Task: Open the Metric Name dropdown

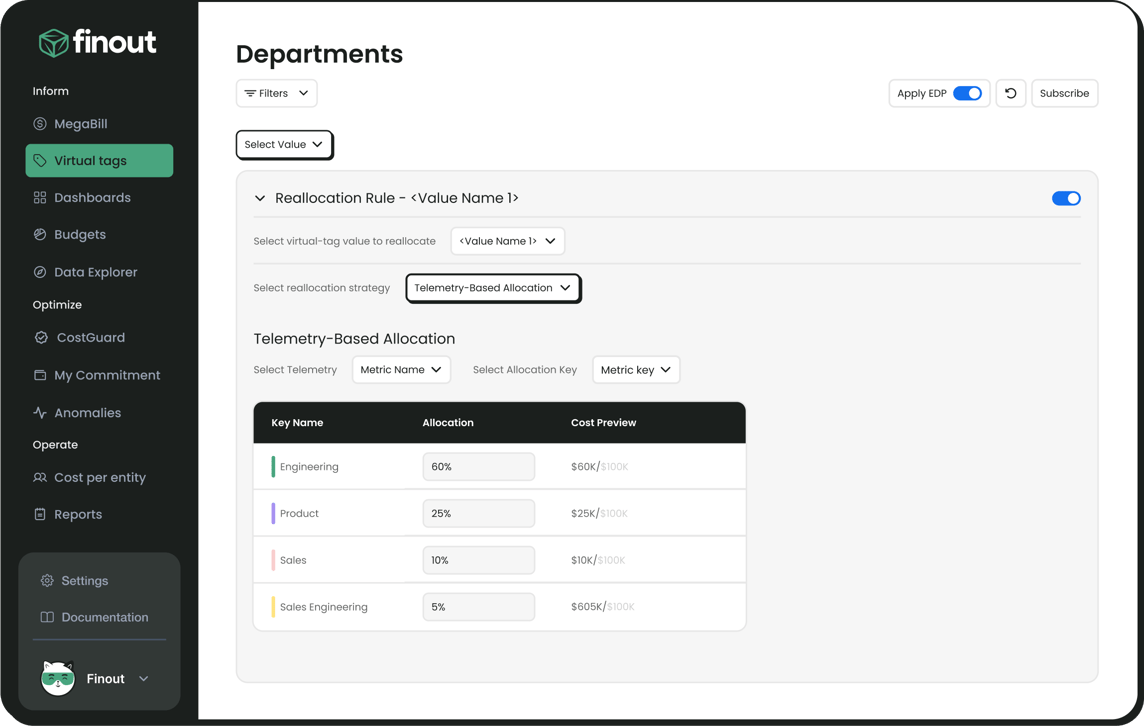Action: [x=401, y=370]
